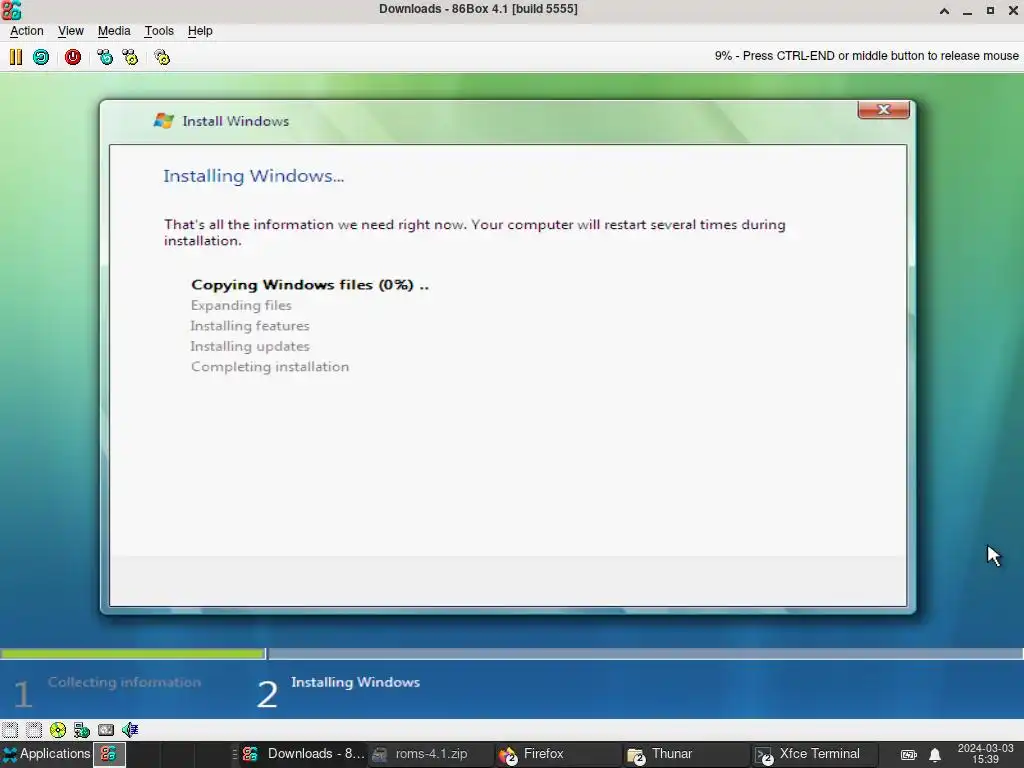Click the 'Installing Windows...' heading

[x=253, y=176]
